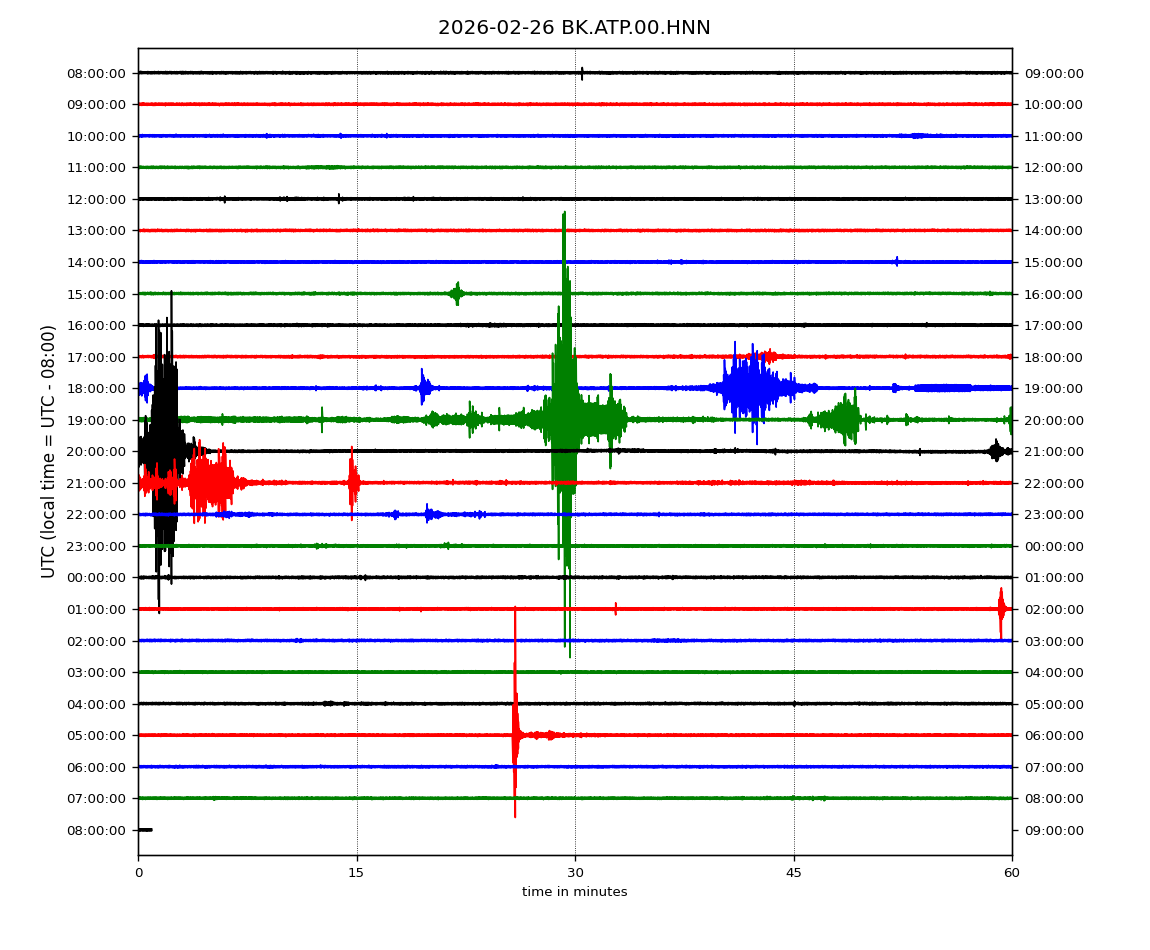Click the left "13:00:00" UTC tick label

pos(99,231)
